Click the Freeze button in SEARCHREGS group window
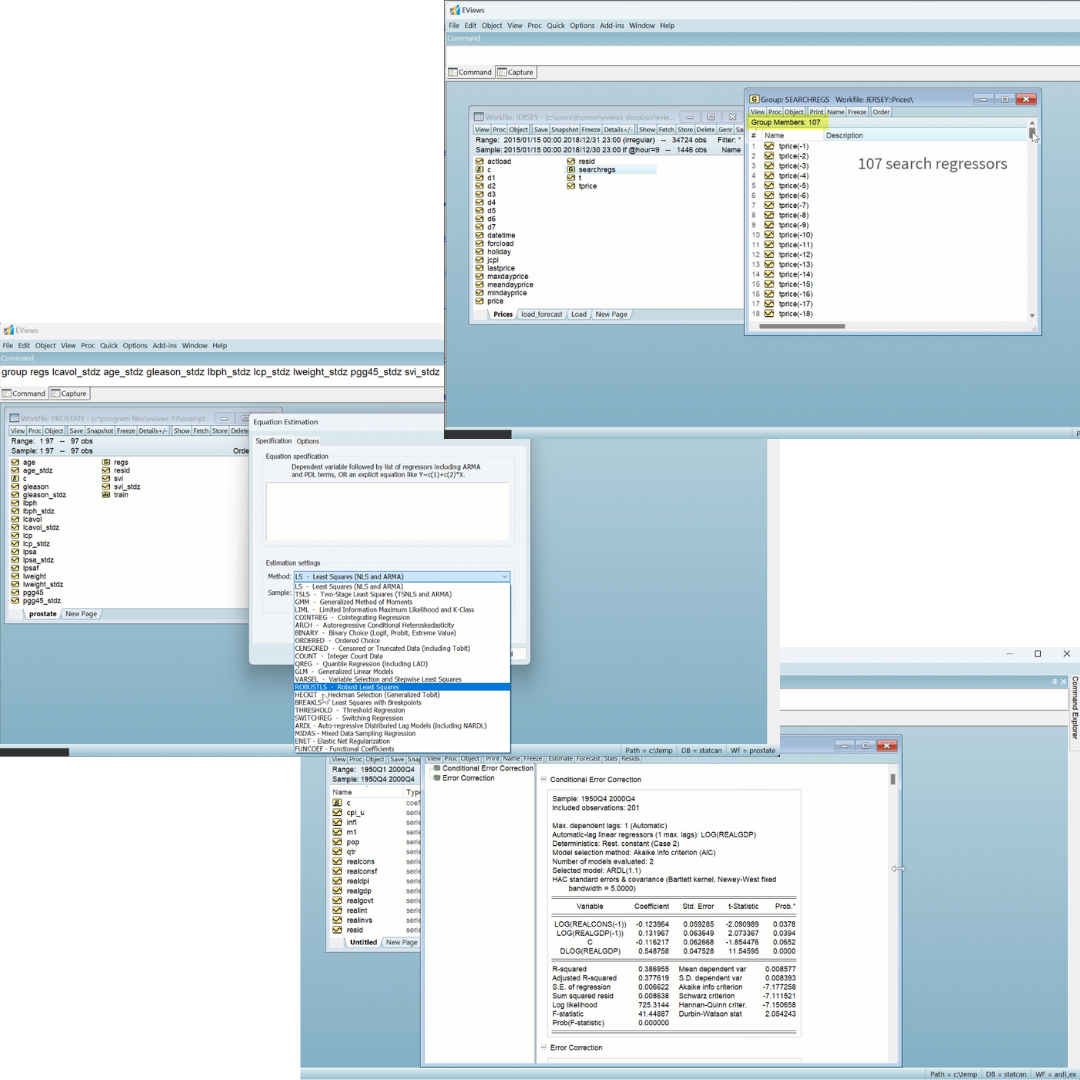Image resolution: width=1080 pixels, height=1080 pixels. point(857,112)
